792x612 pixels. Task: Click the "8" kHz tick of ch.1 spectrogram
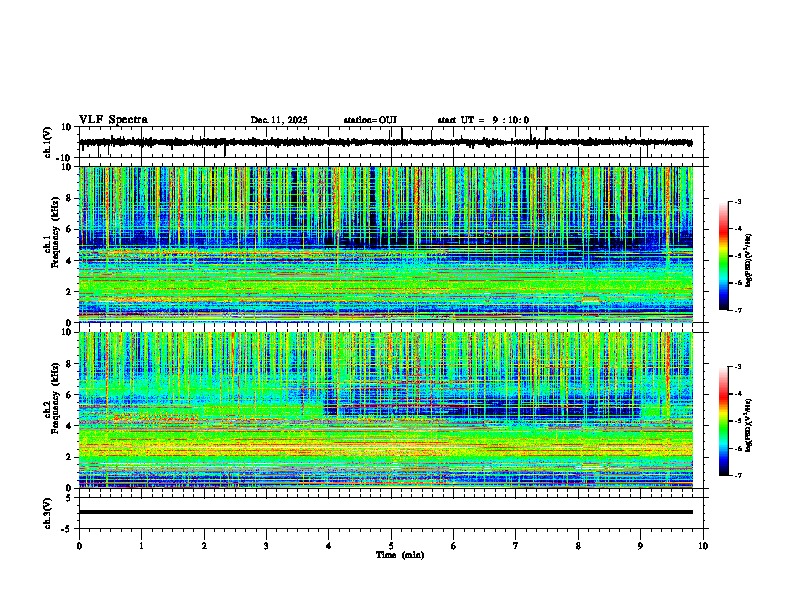coord(70,198)
